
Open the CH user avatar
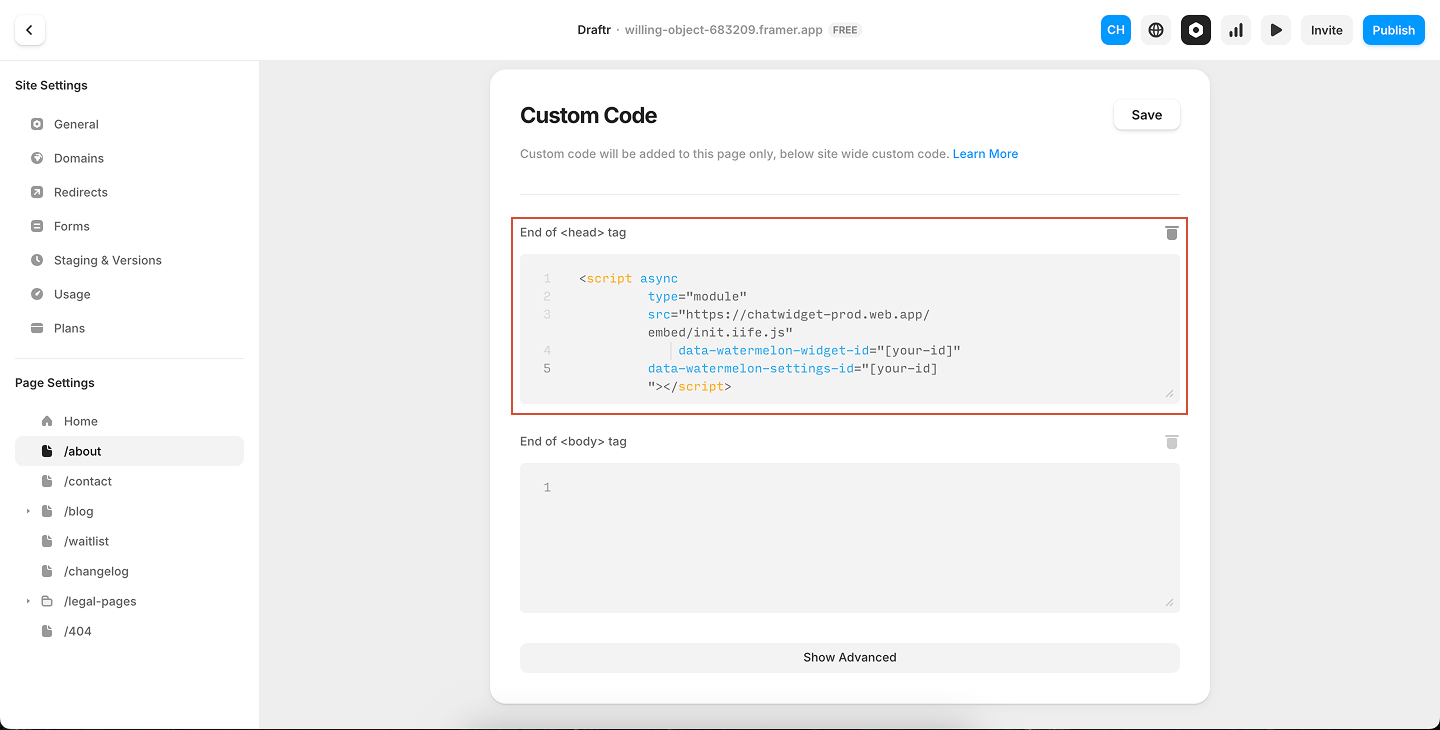pyautogui.click(x=1116, y=30)
